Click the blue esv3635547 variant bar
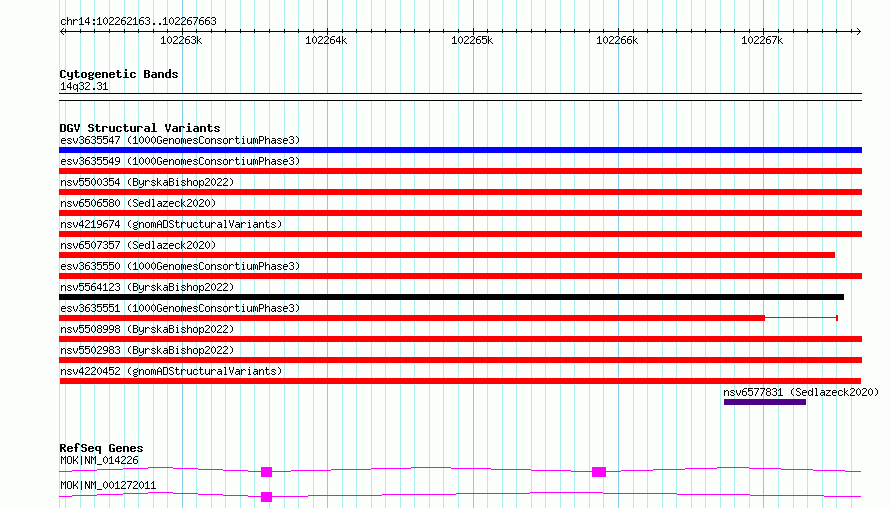 [x=460, y=150]
